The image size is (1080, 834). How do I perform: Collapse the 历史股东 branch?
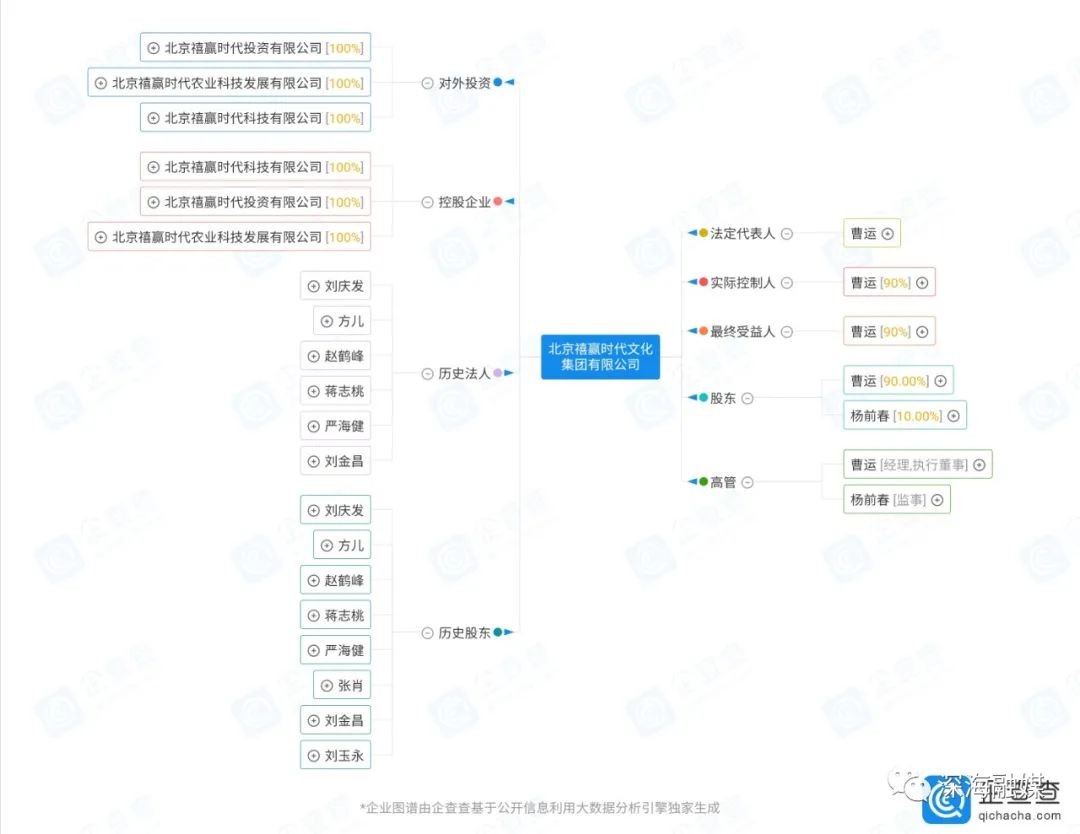pos(428,633)
